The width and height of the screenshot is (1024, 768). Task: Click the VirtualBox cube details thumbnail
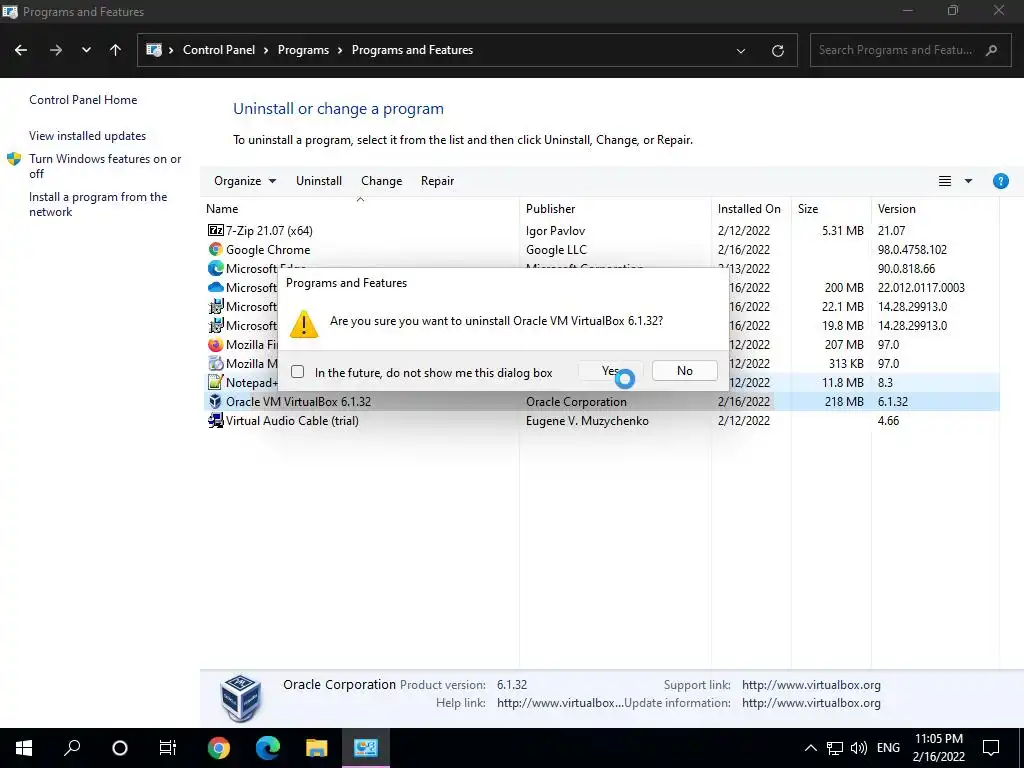pyautogui.click(x=241, y=698)
